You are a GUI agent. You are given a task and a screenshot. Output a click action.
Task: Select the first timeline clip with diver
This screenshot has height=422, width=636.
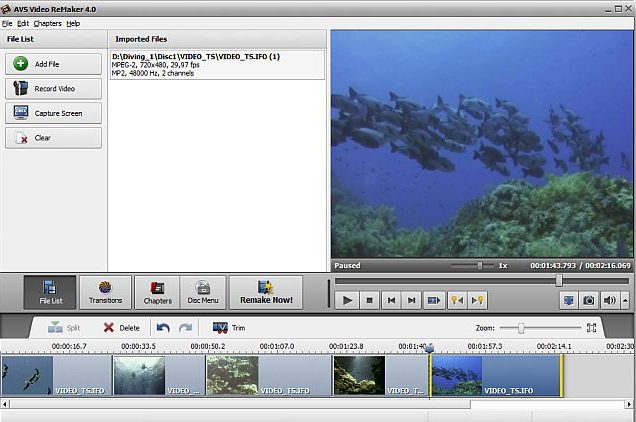tap(56, 376)
